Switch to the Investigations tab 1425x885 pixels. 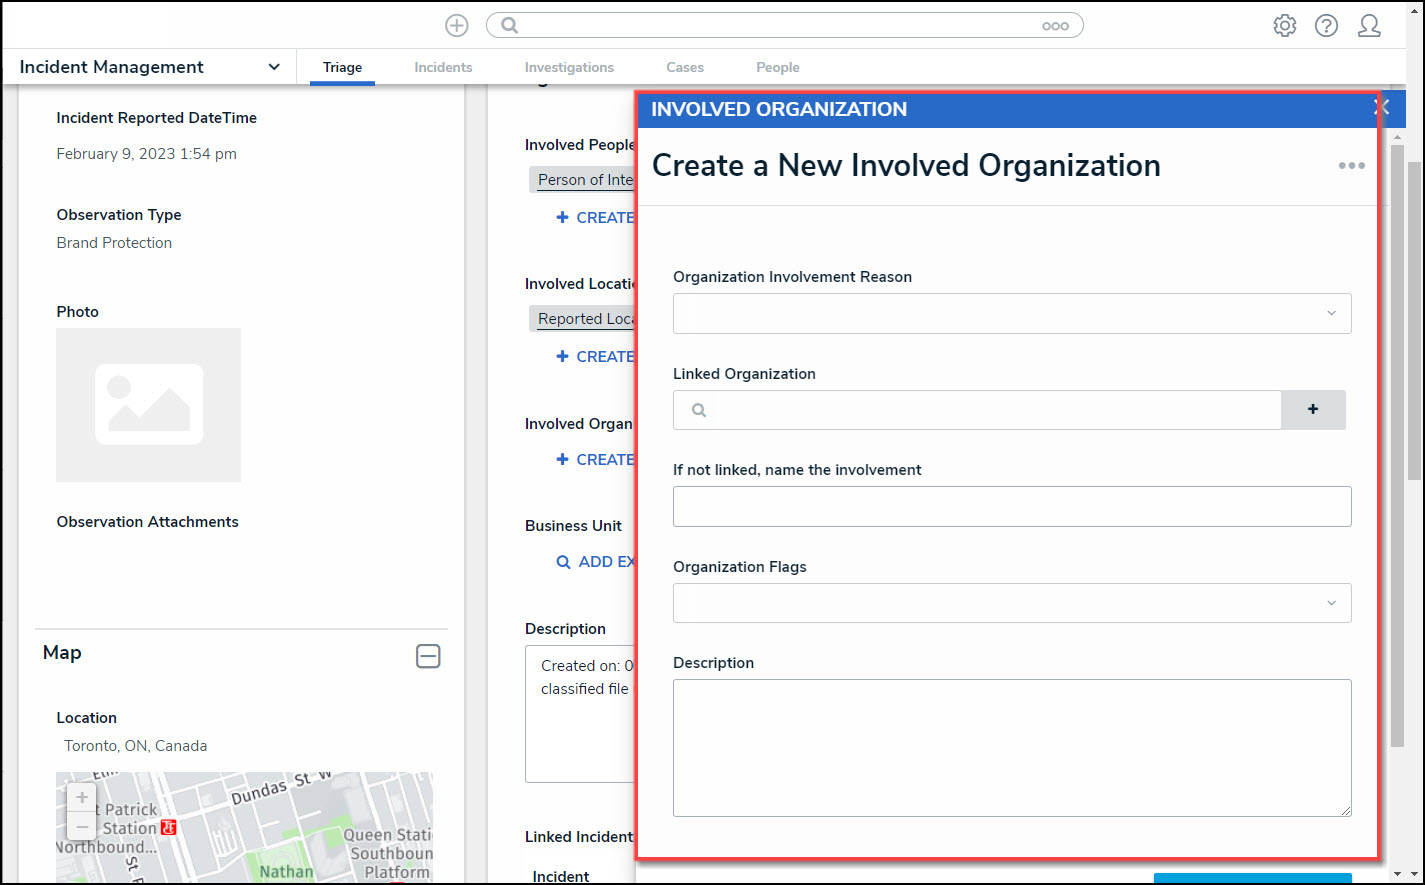point(569,67)
